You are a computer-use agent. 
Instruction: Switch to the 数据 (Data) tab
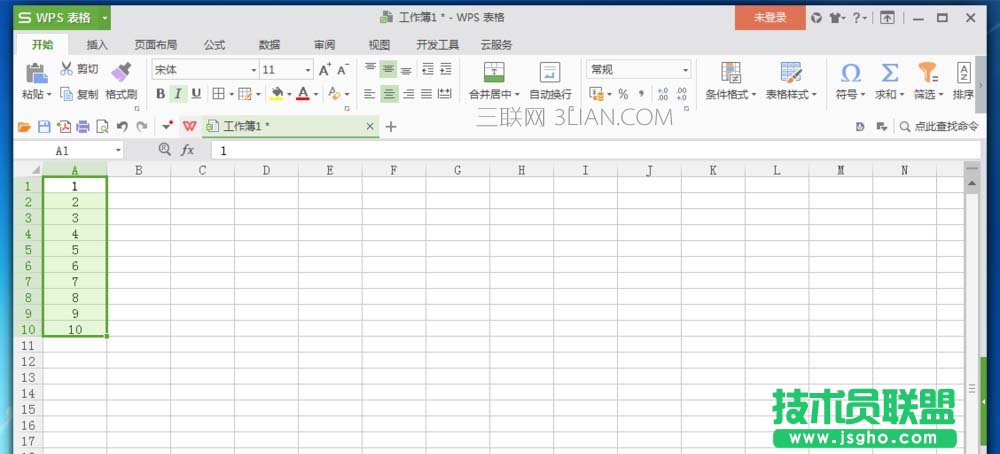(269, 45)
